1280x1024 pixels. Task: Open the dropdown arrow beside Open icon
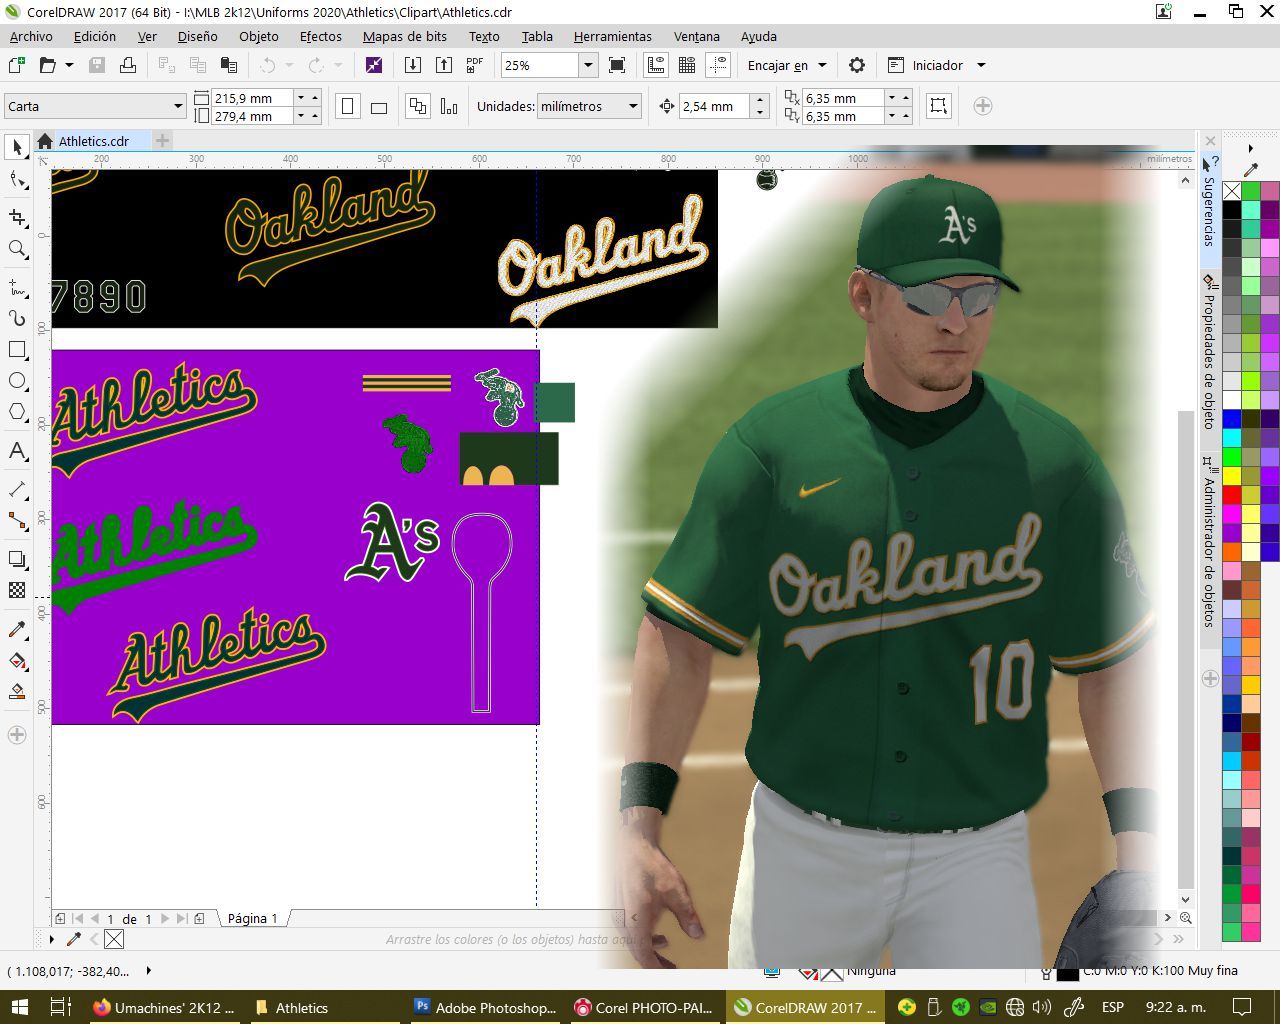click(69, 65)
